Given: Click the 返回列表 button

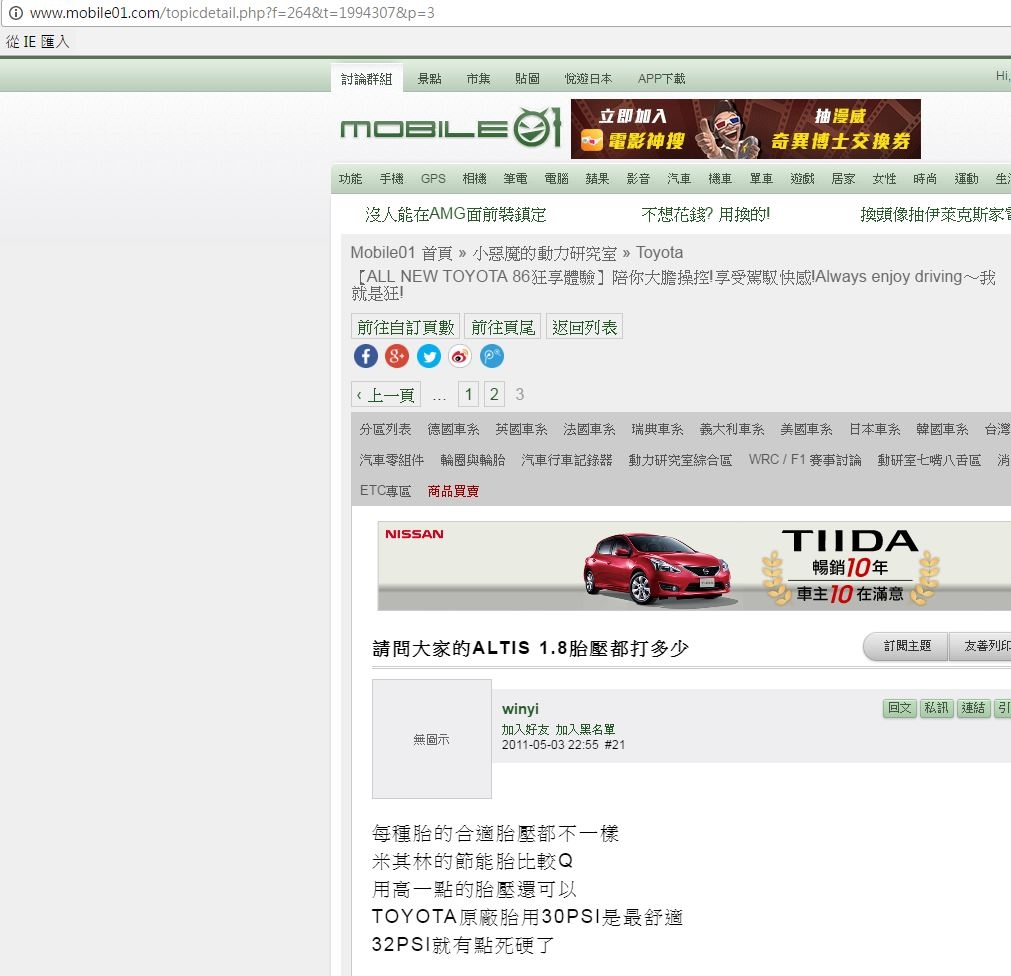Looking at the screenshot, I should pyautogui.click(x=584, y=327).
